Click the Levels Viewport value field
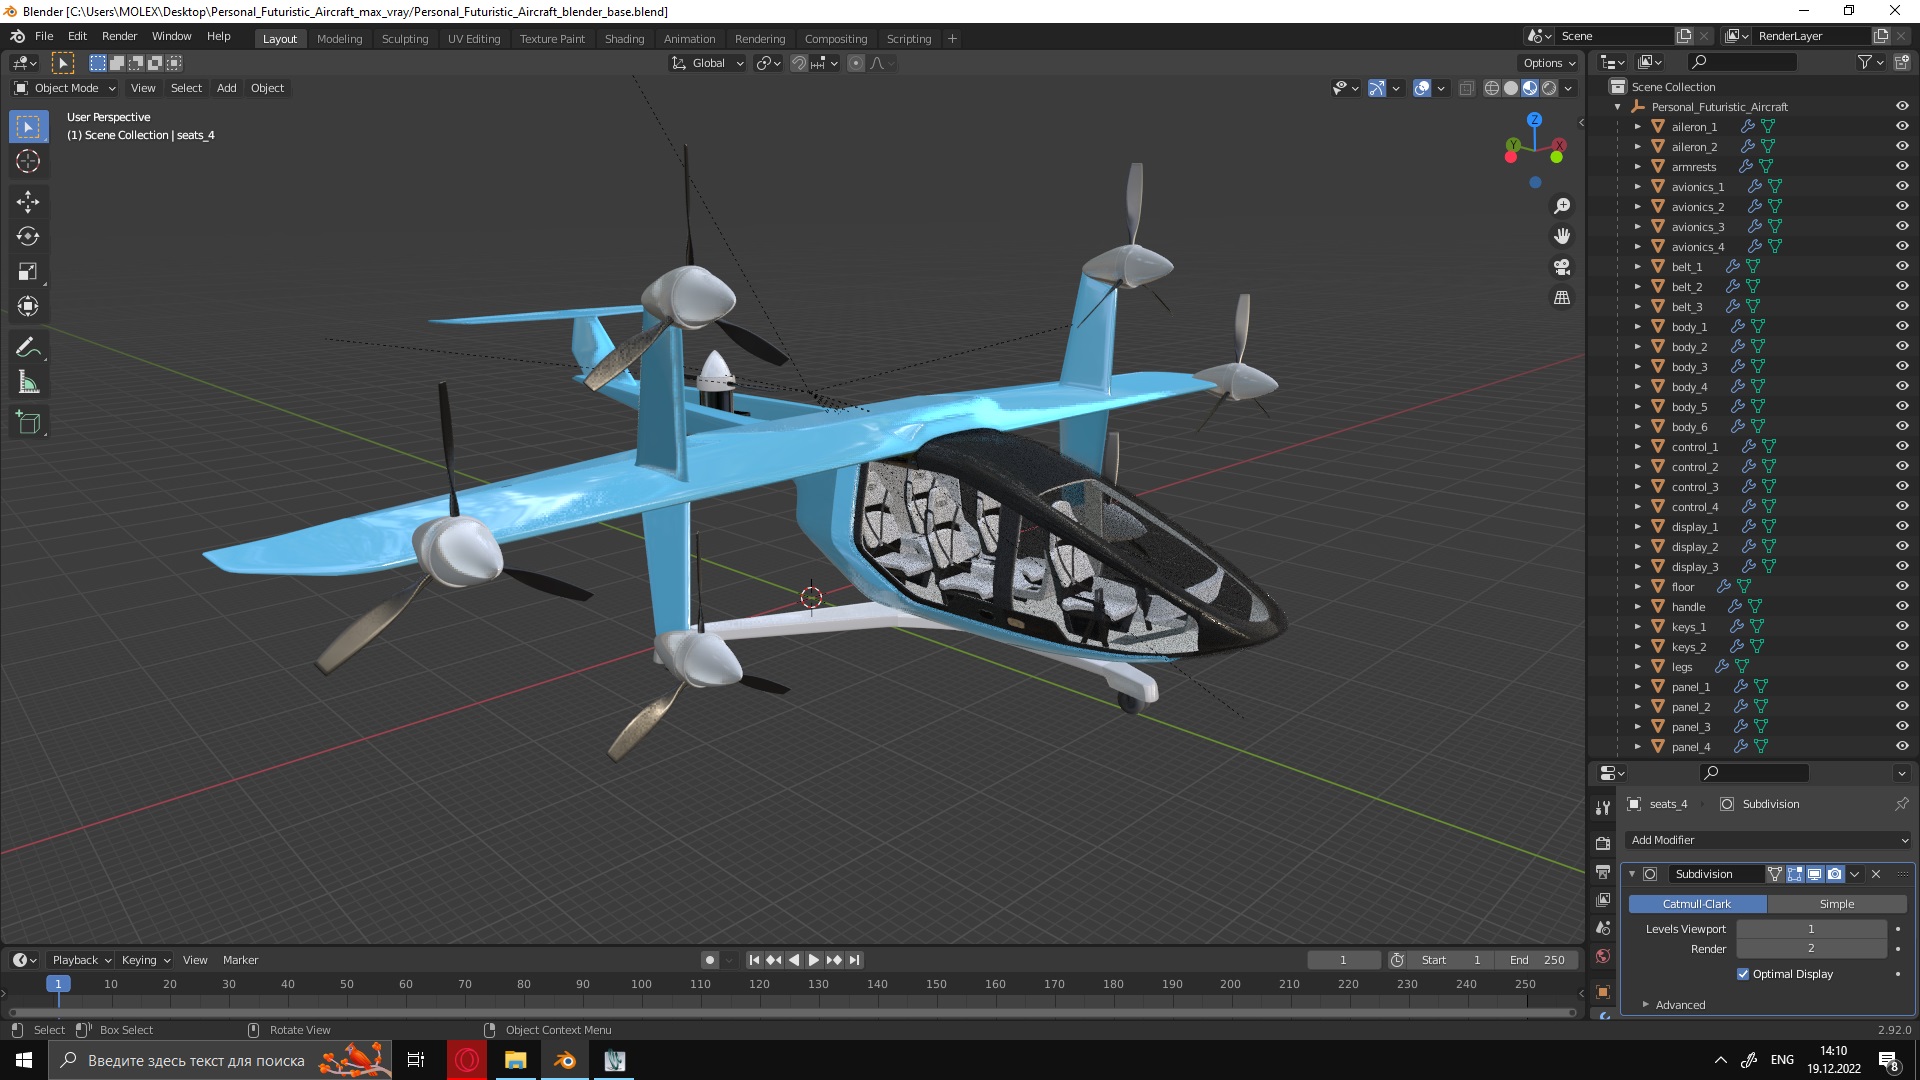The image size is (1920, 1080). coord(1810,929)
